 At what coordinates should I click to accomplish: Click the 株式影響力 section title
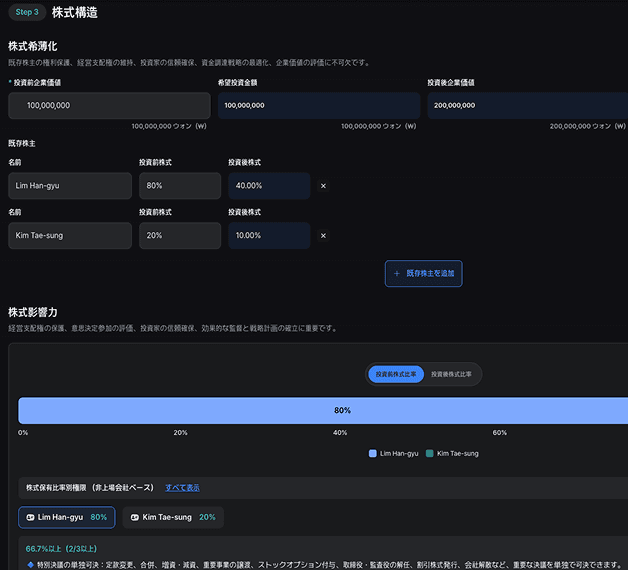(33, 312)
